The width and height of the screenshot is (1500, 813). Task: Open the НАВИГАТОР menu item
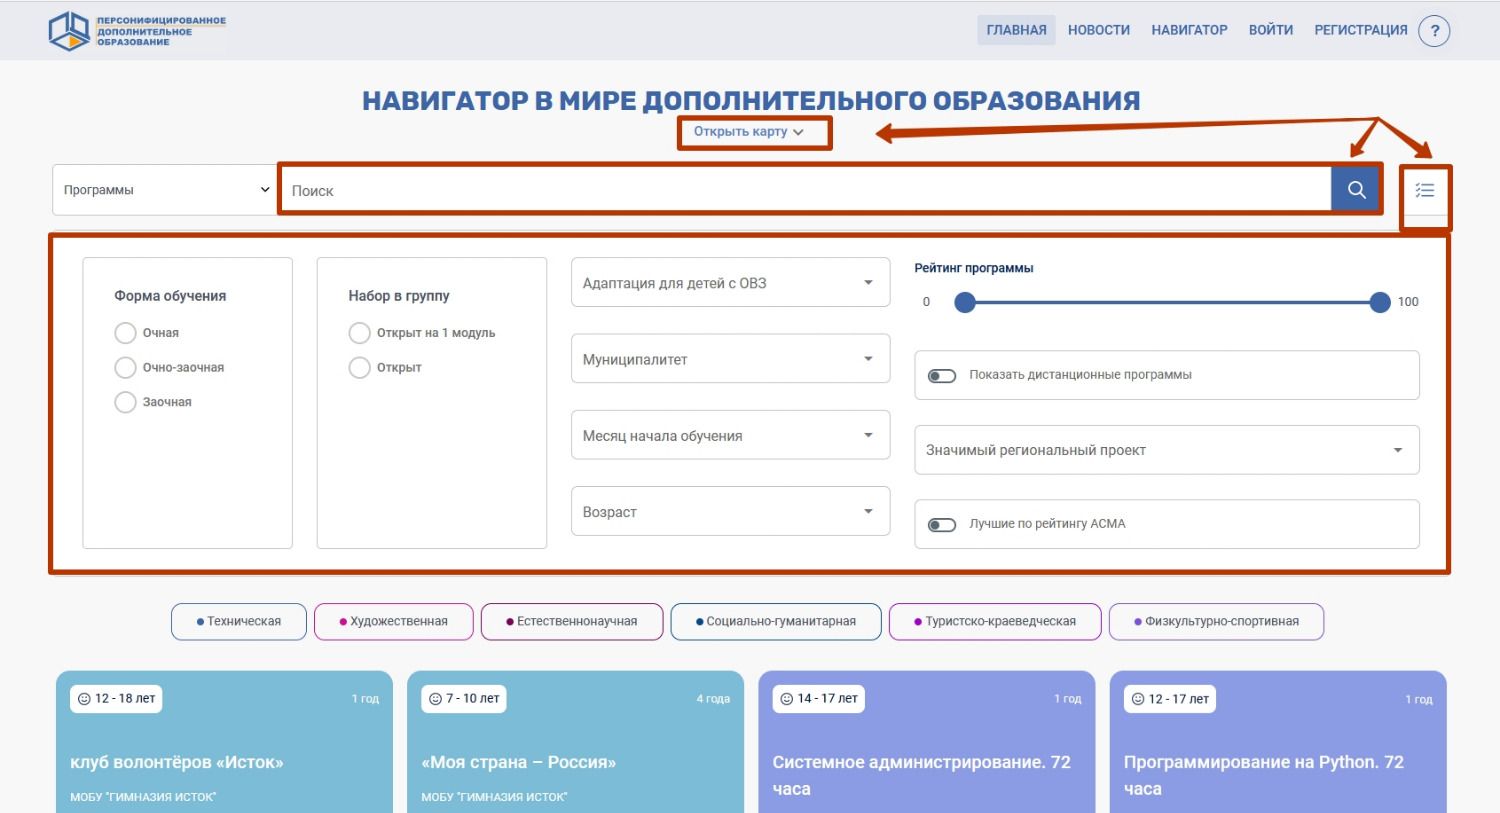[1189, 30]
